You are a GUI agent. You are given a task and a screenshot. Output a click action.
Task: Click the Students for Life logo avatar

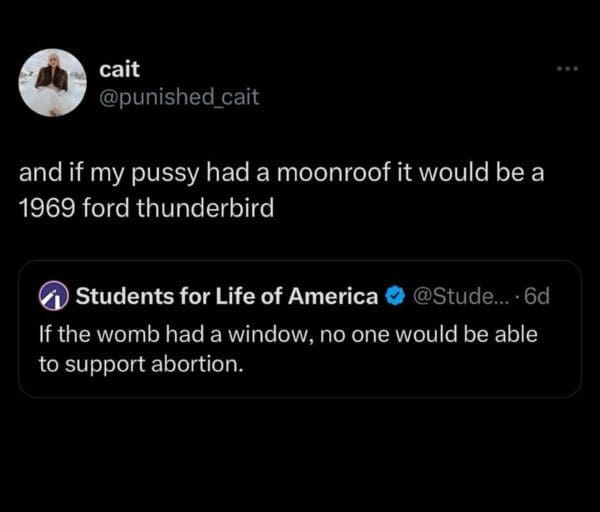pos(51,296)
